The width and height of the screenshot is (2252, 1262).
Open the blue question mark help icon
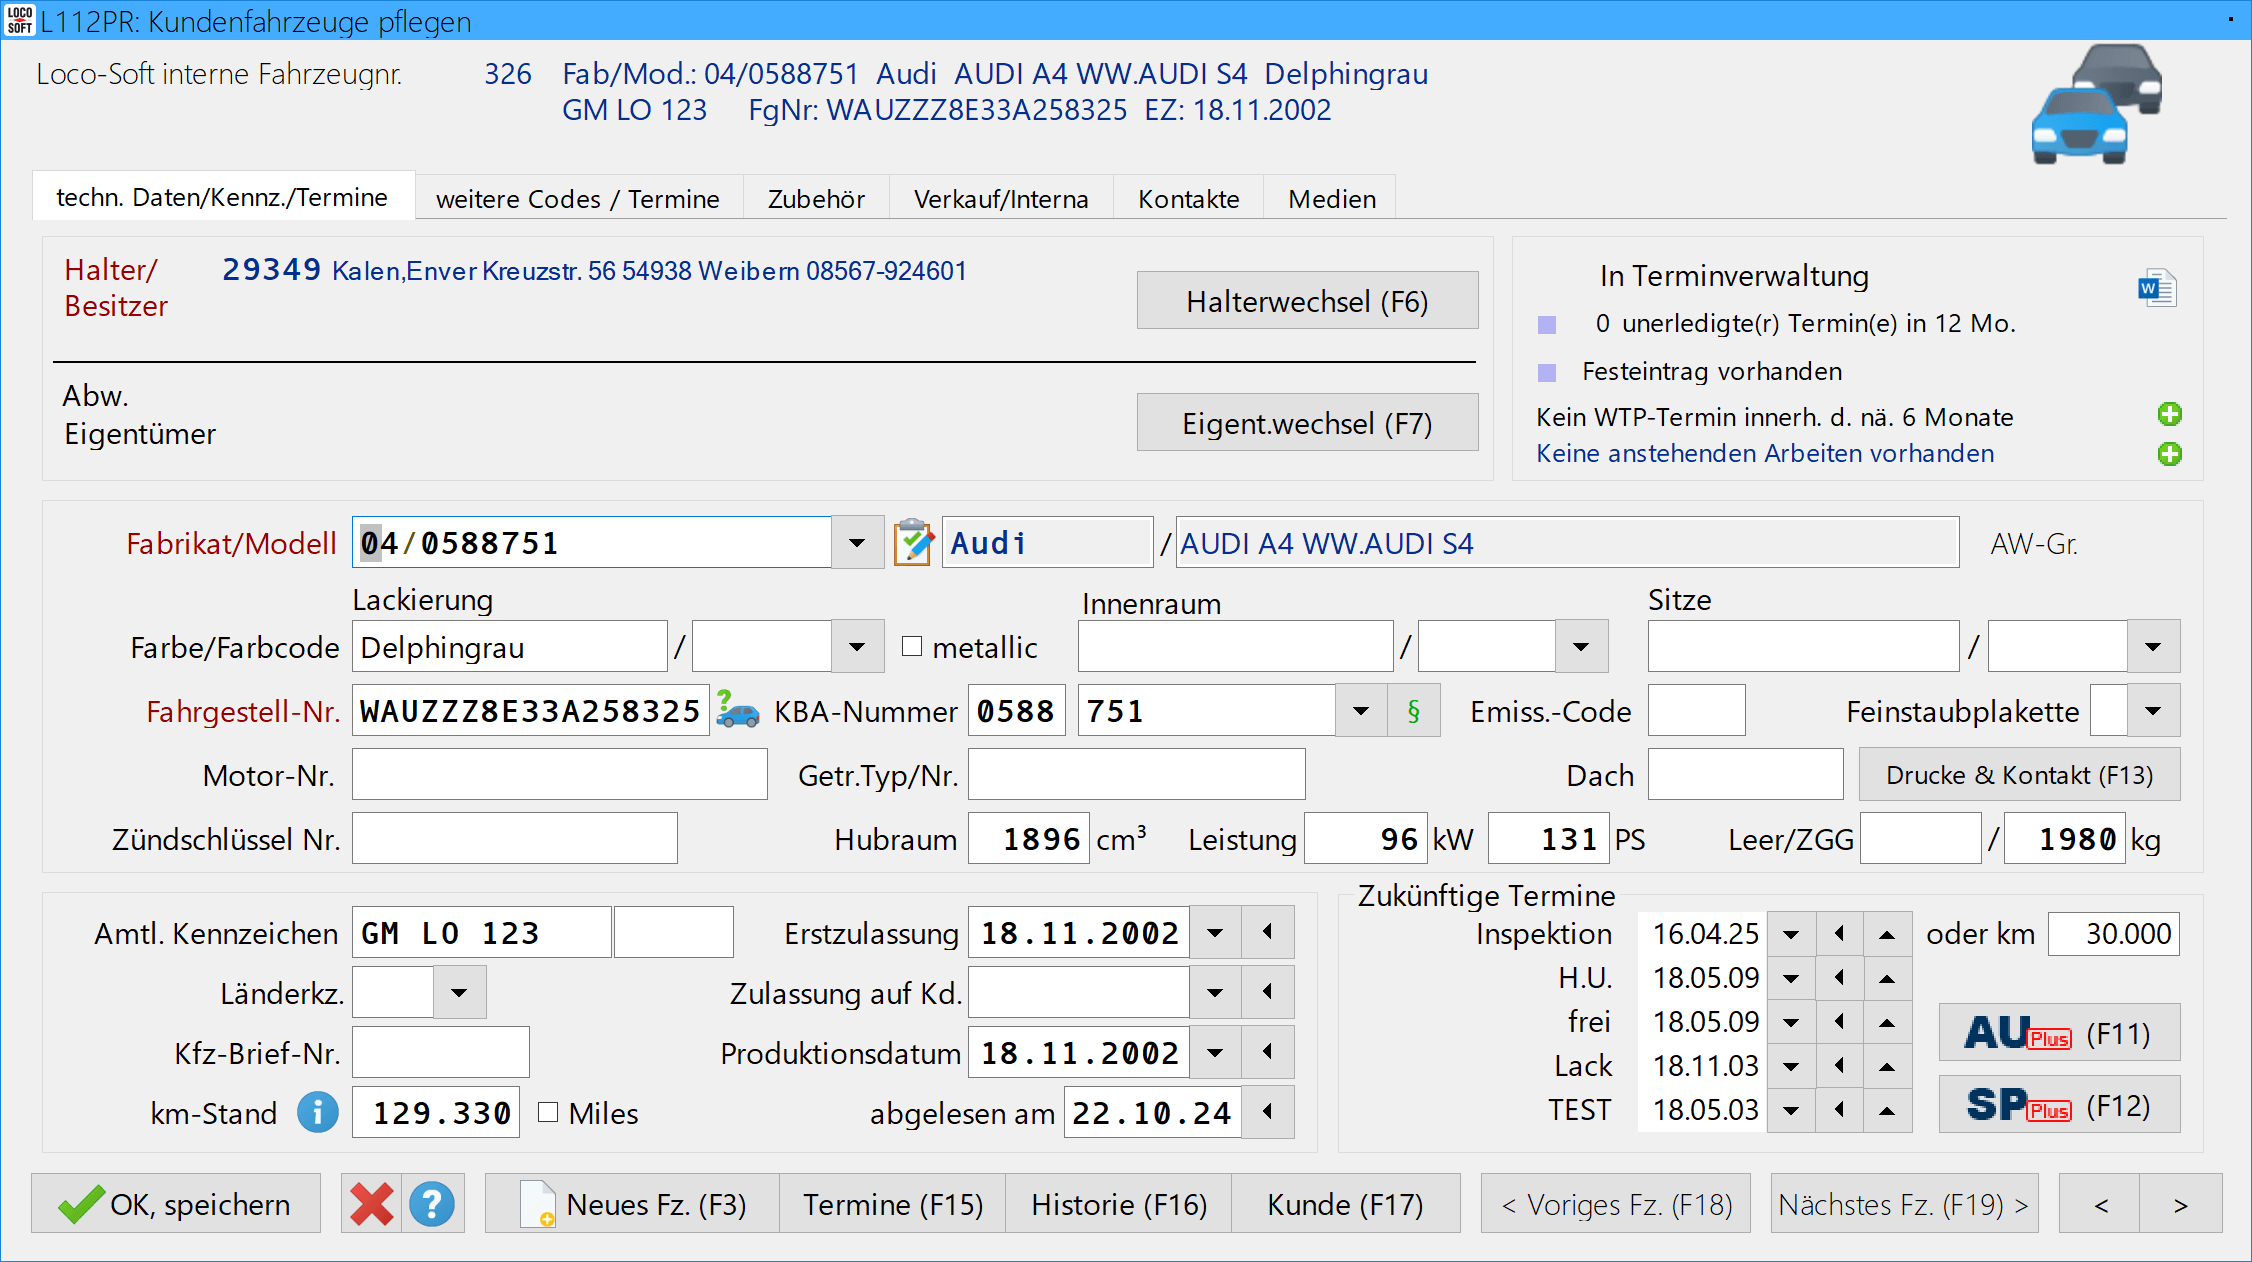pyautogui.click(x=432, y=1204)
